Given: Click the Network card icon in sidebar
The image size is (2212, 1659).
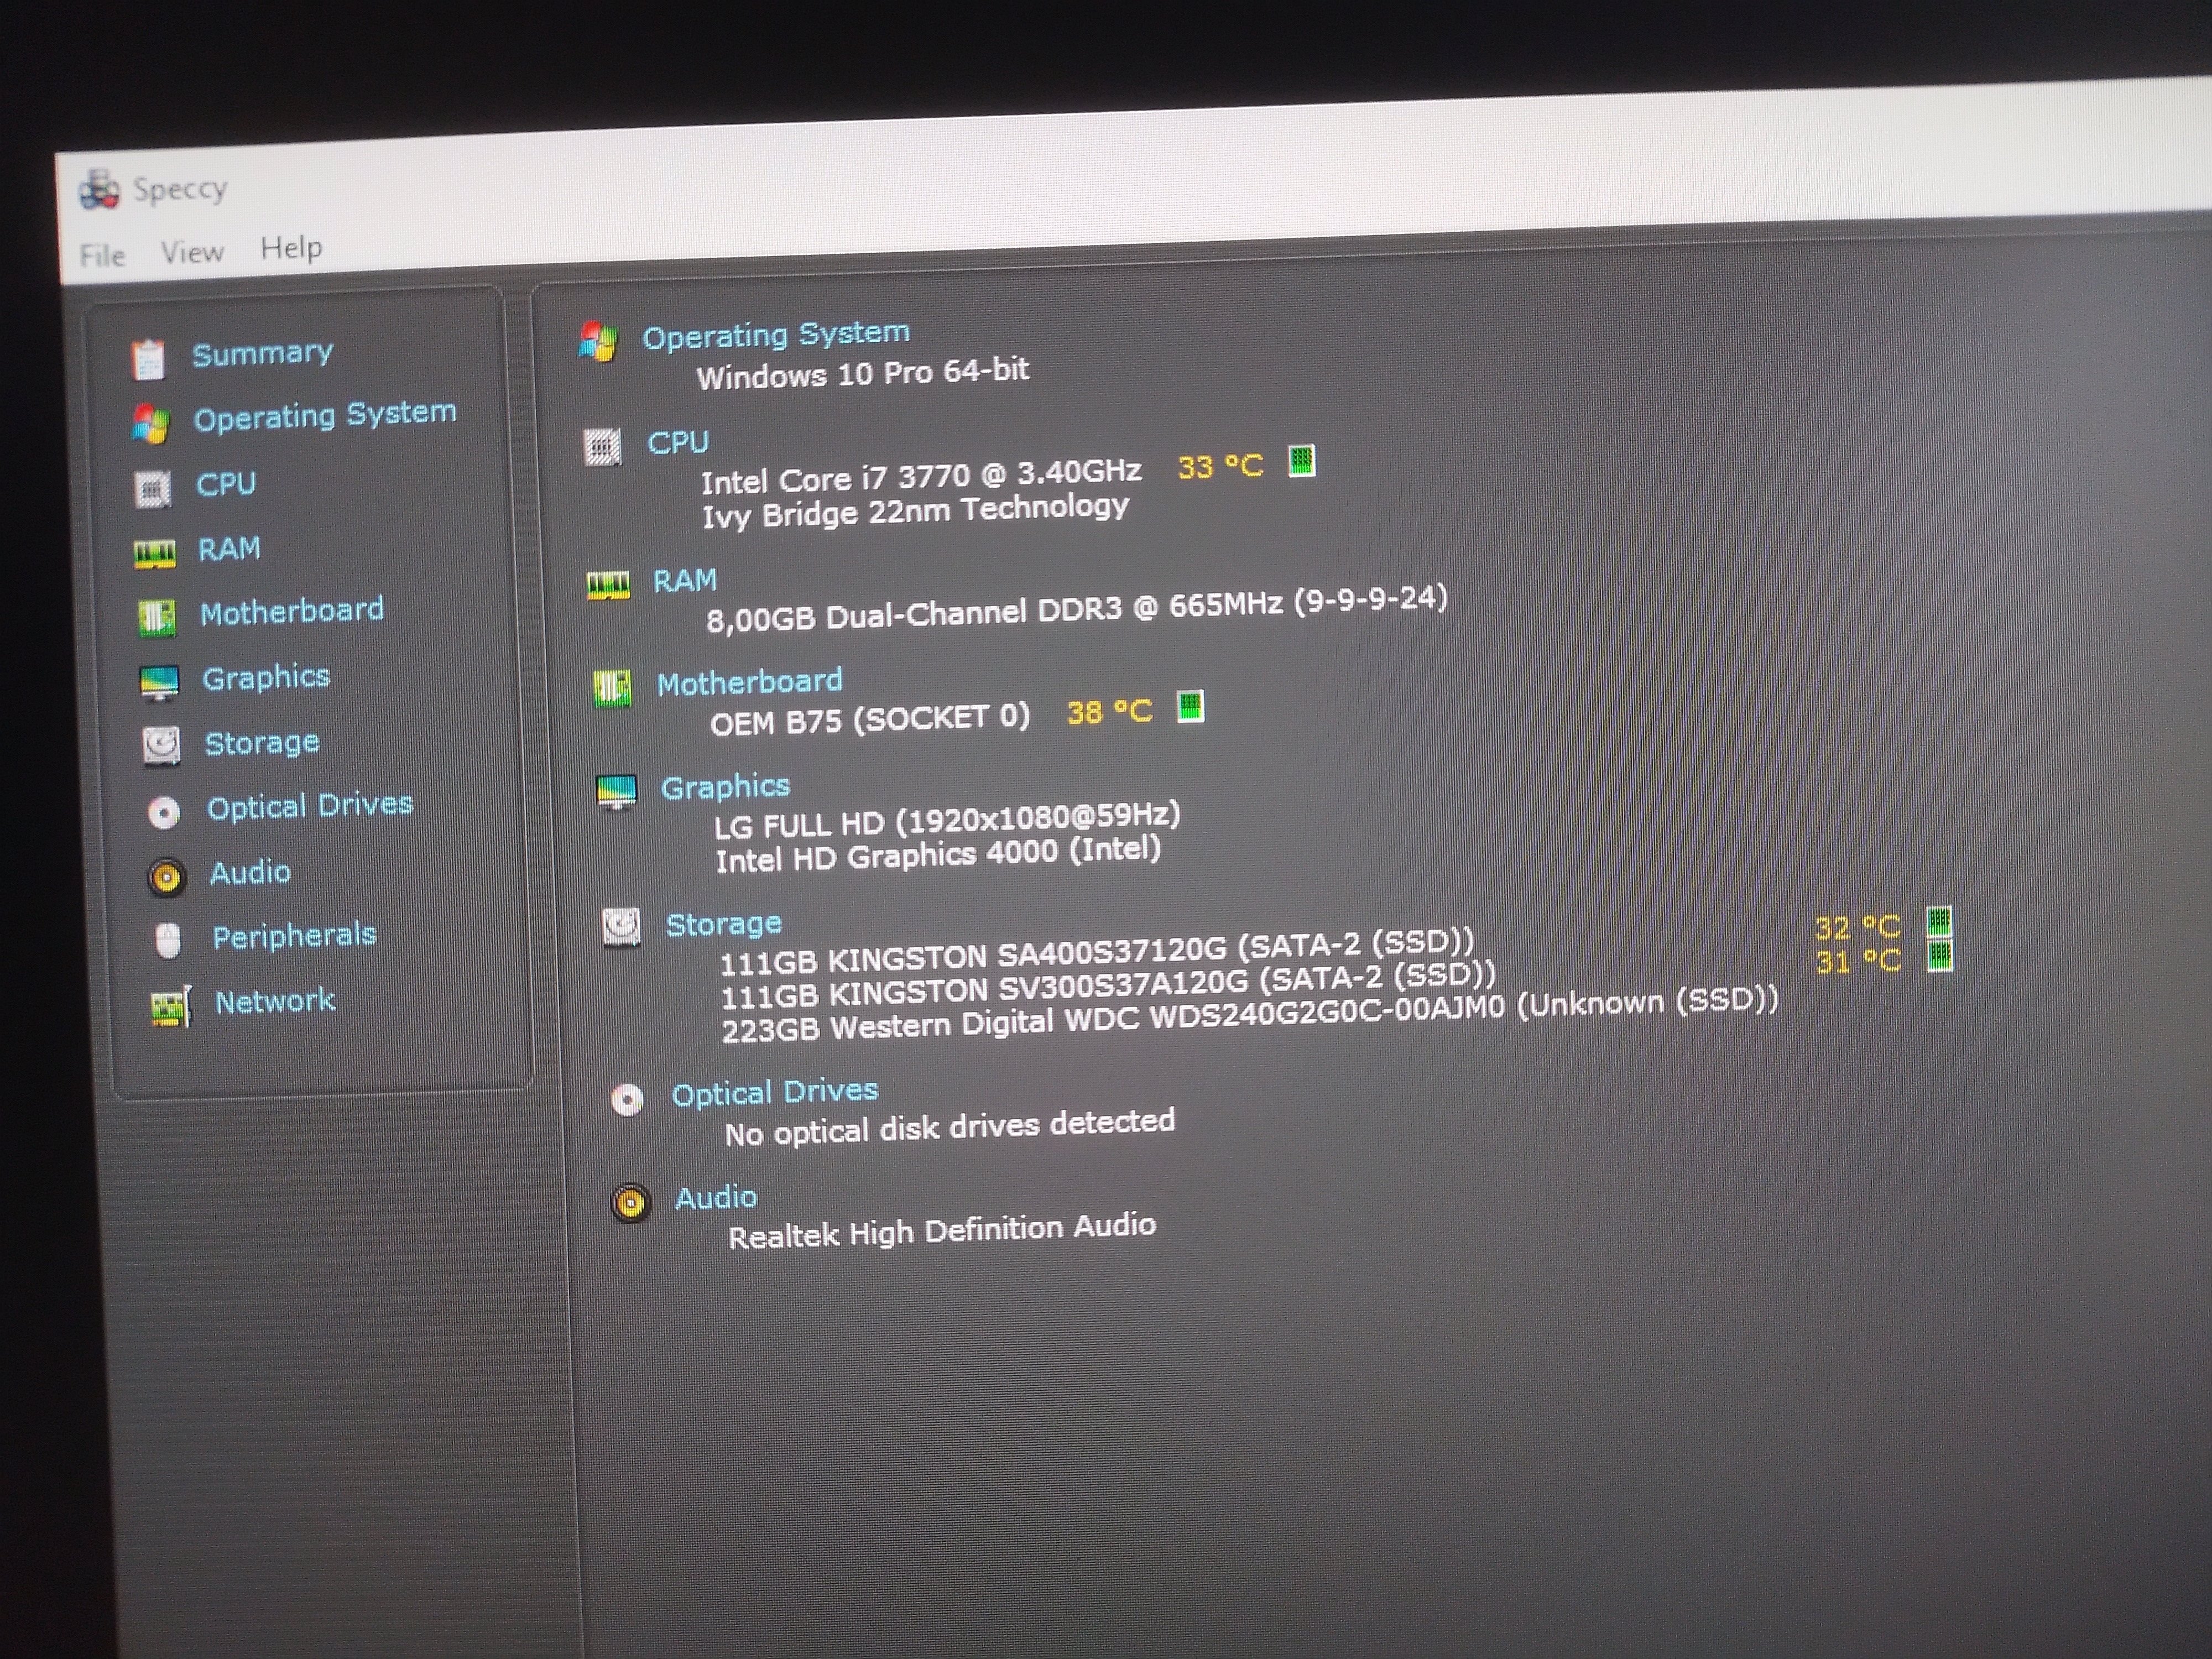Looking at the screenshot, I should click(170, 1007).
